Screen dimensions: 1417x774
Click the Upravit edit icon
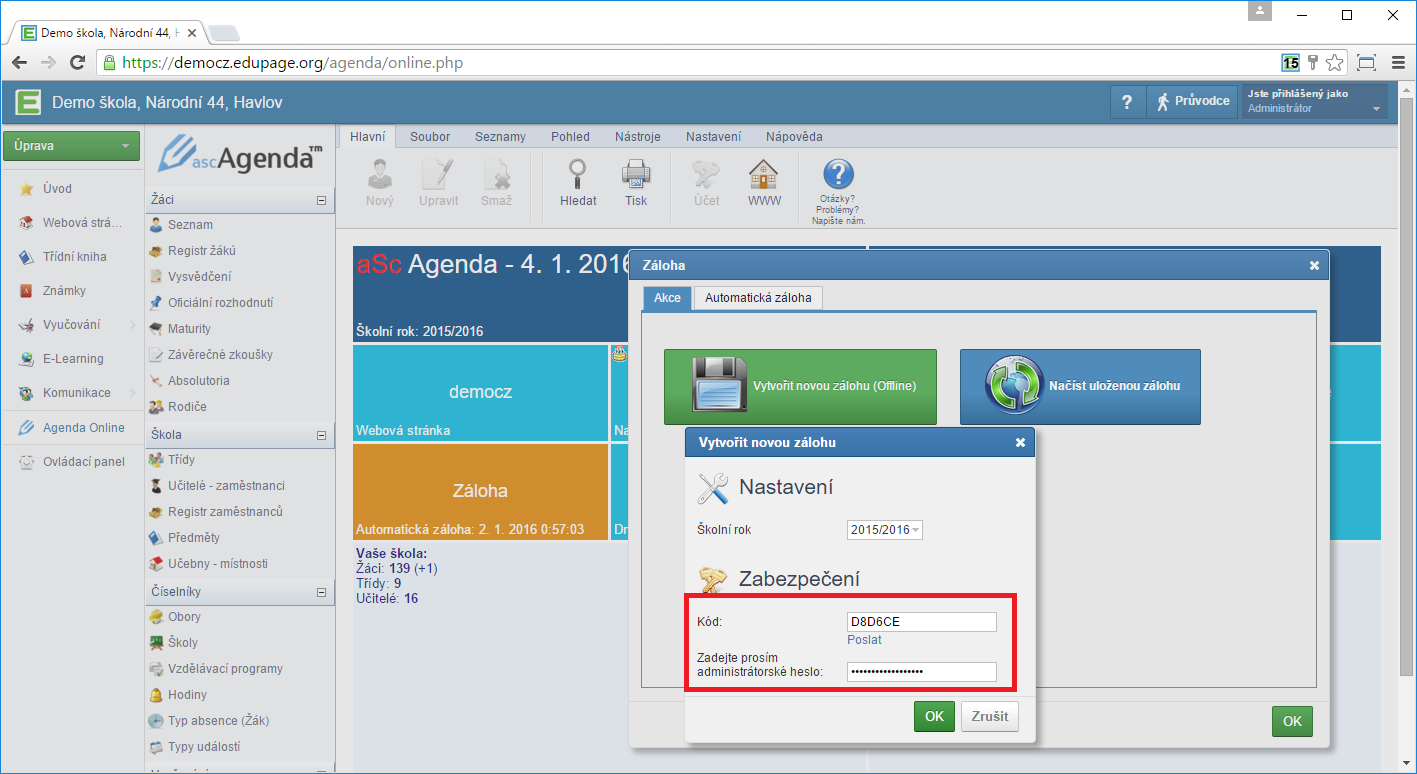point(438,174)
